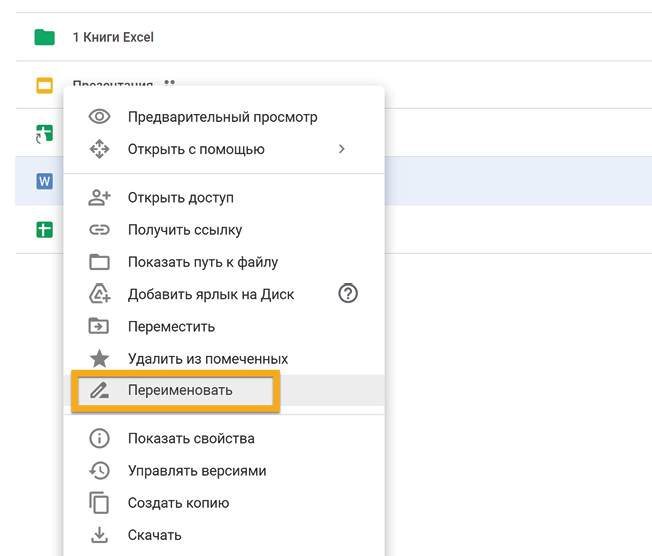Screen dimensions: 652x556
Task: Click the add-person icon for Открыть доступ
Action: [x=99, y=198]
